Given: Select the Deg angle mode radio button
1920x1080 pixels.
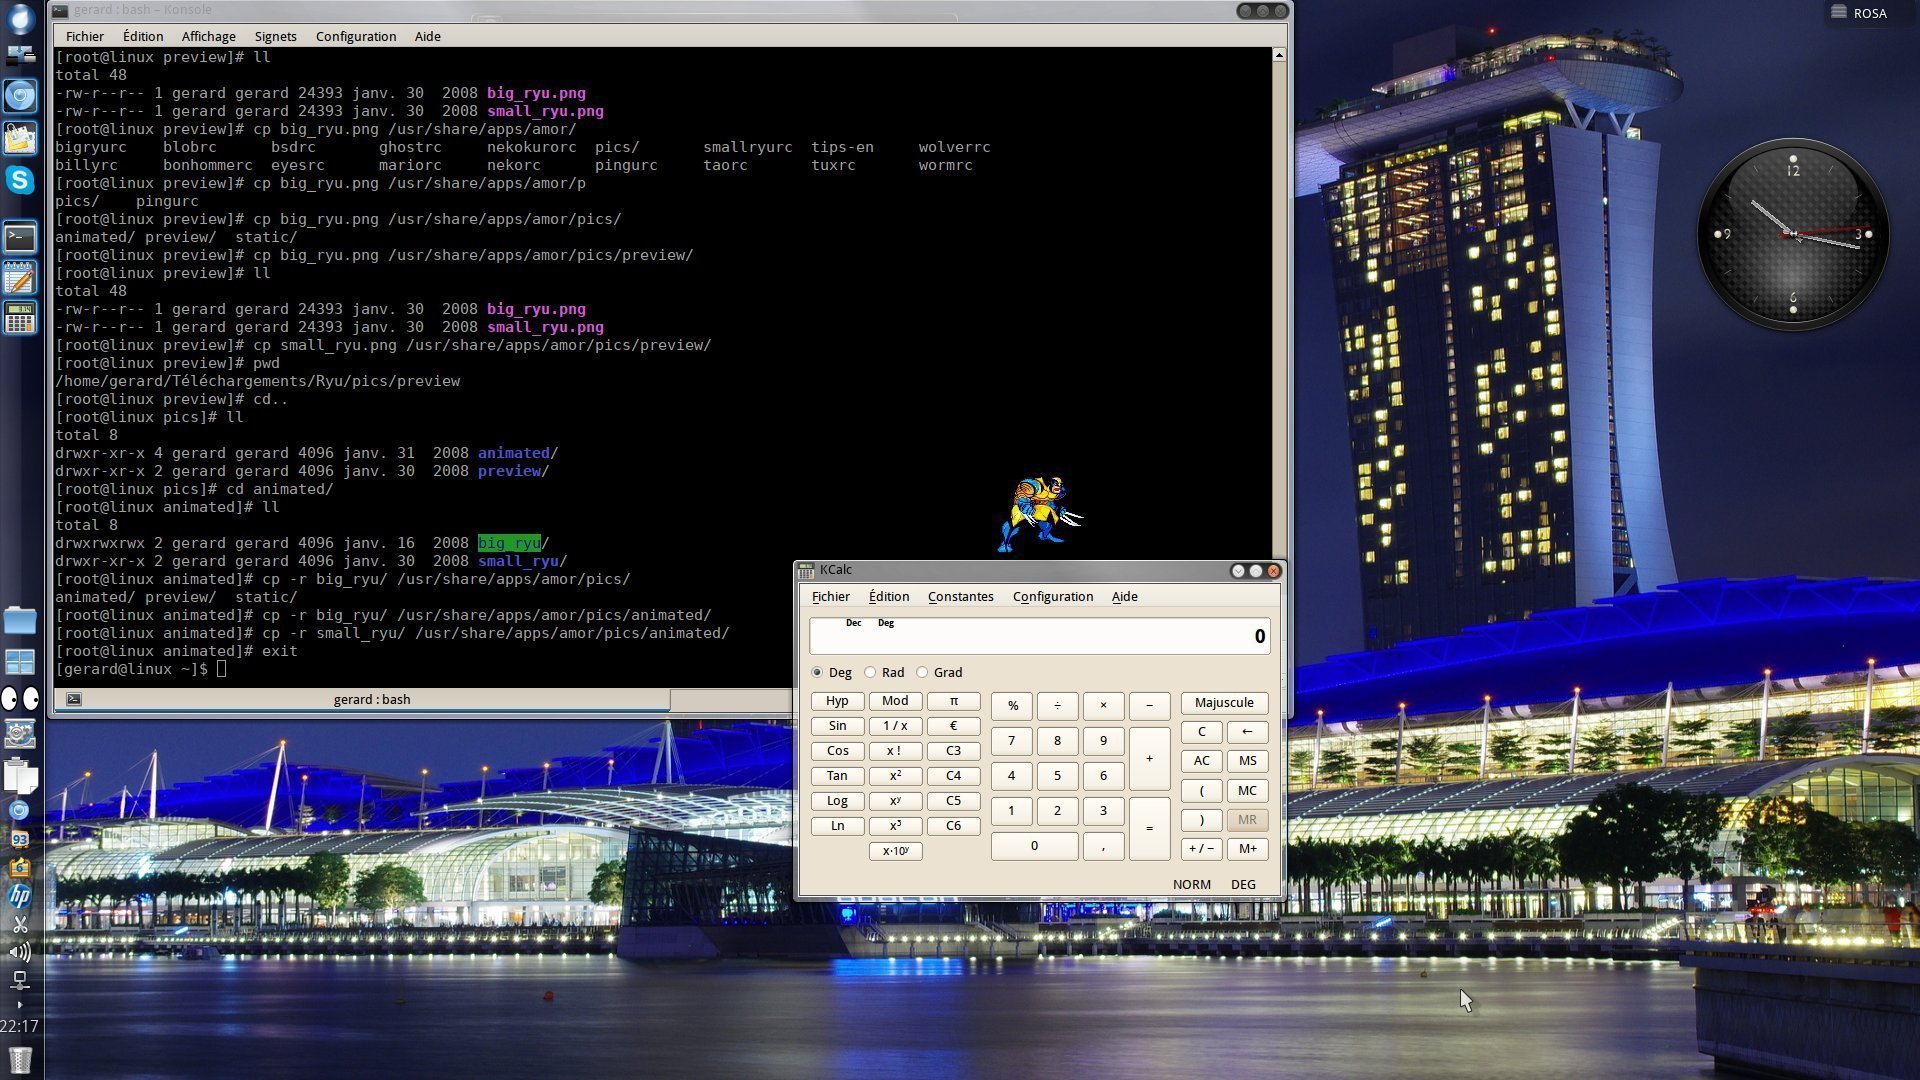Looking at the screenshot, I should [818, 672].
